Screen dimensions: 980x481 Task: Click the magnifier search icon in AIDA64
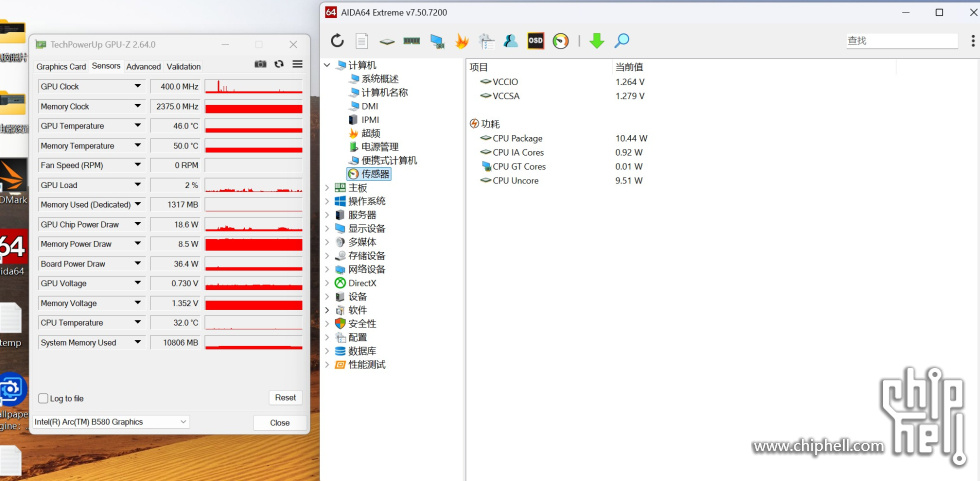point(621,41)
